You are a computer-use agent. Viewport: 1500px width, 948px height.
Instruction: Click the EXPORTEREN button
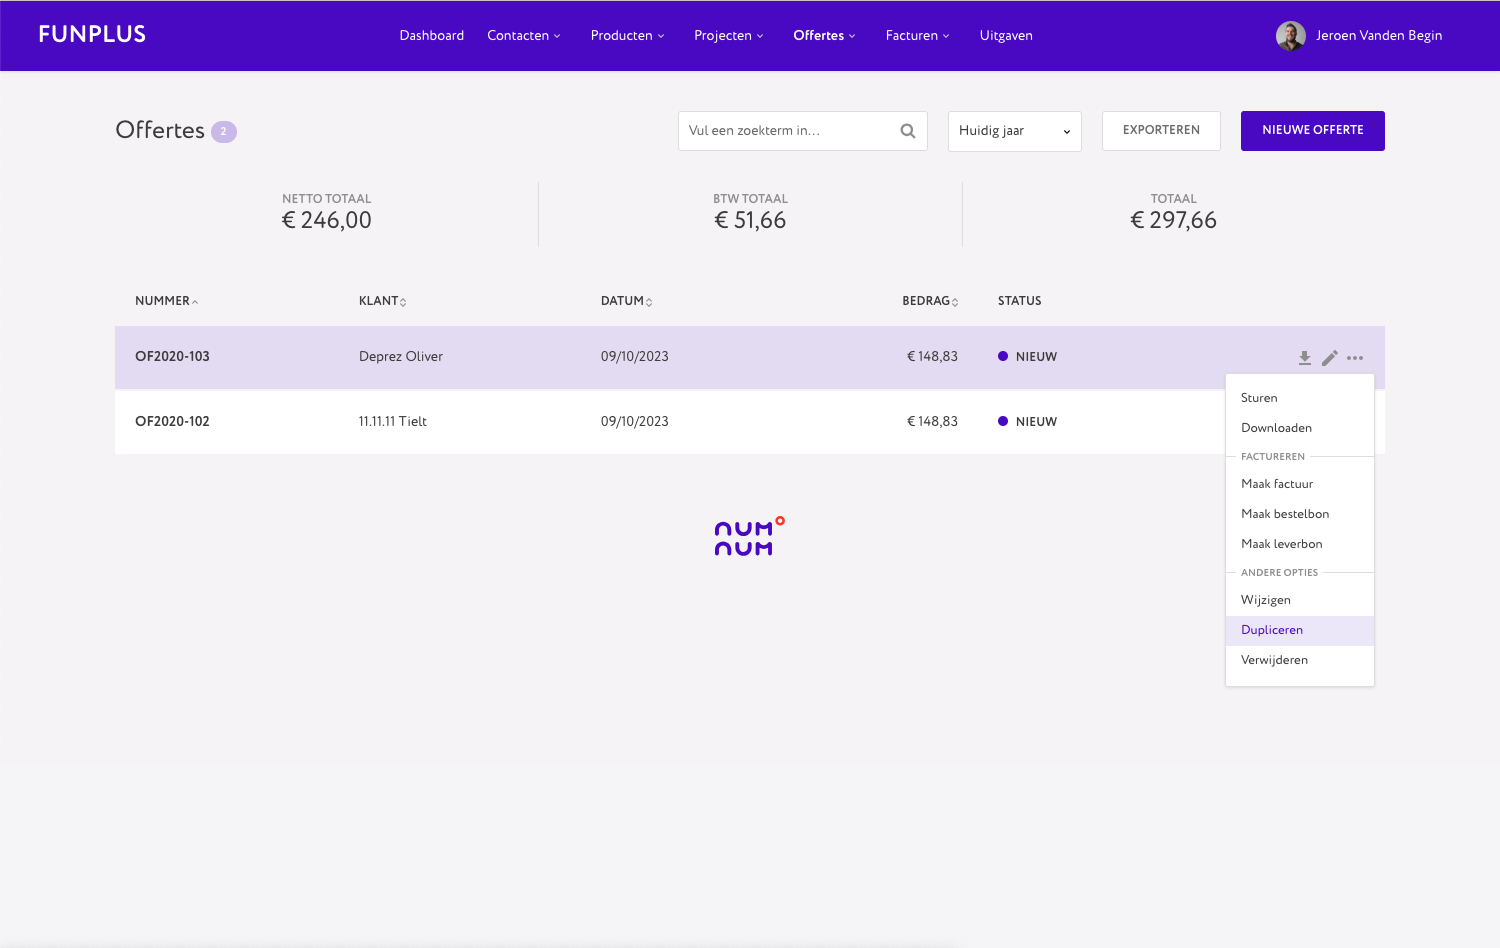pyautogui.click(x=1161, y=130)
